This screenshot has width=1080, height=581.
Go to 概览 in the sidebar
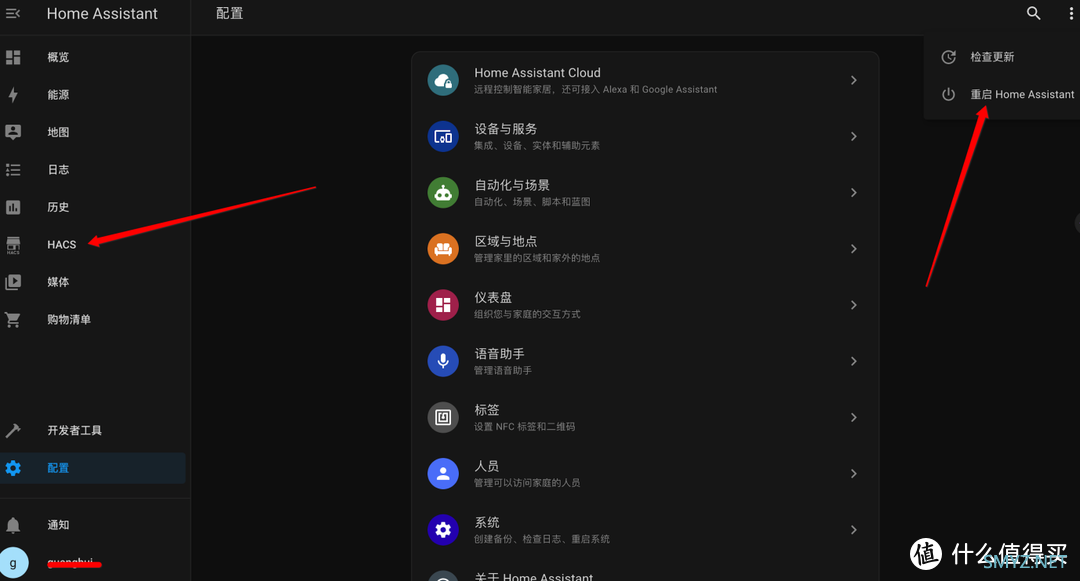94,57
